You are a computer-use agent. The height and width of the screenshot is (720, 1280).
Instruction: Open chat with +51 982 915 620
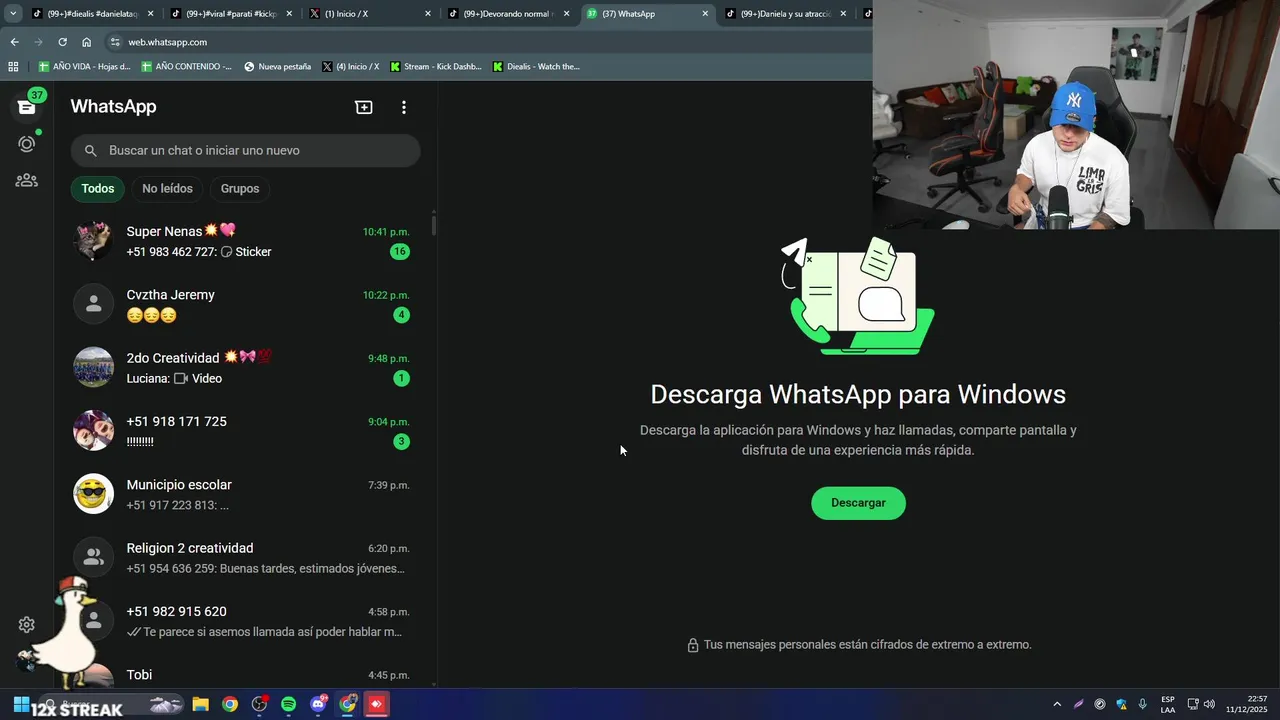pos(245,621)
